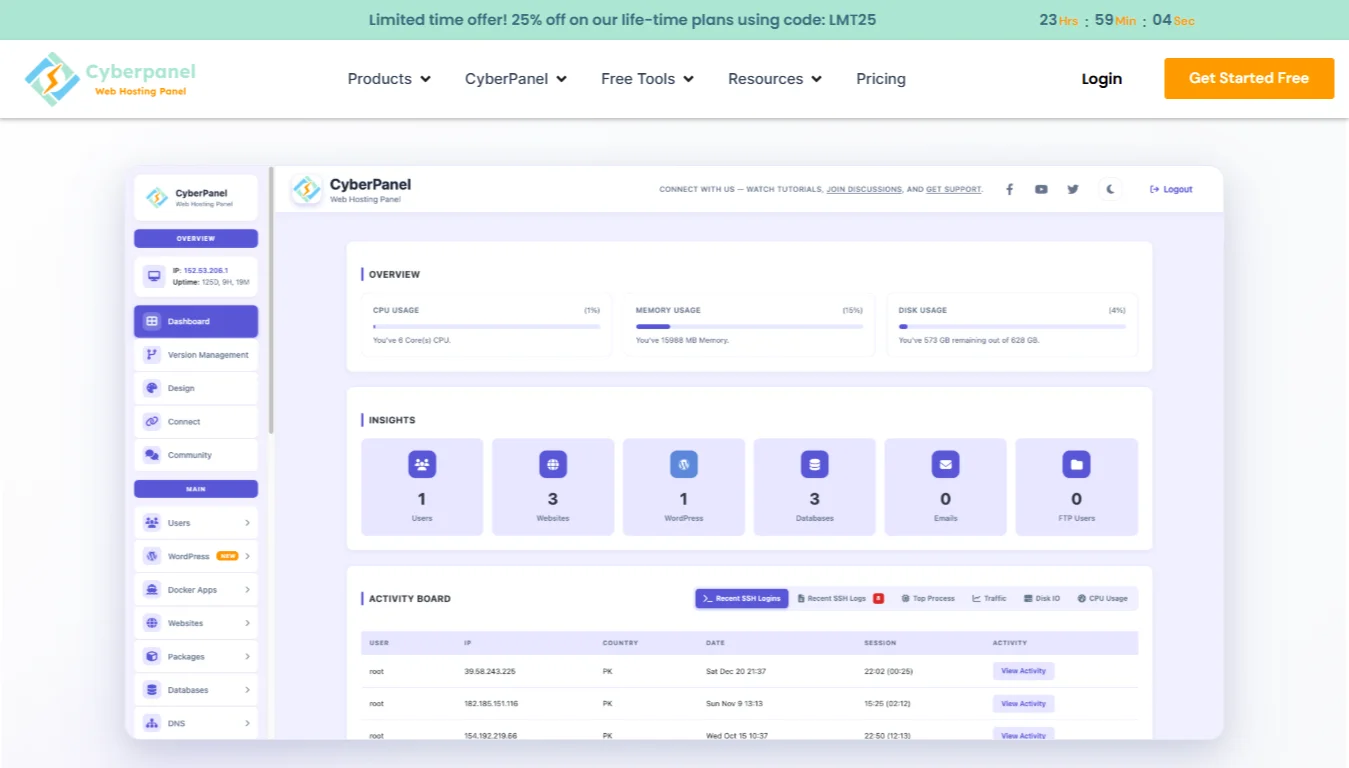Click the DNS network icon

click(152, 723)
